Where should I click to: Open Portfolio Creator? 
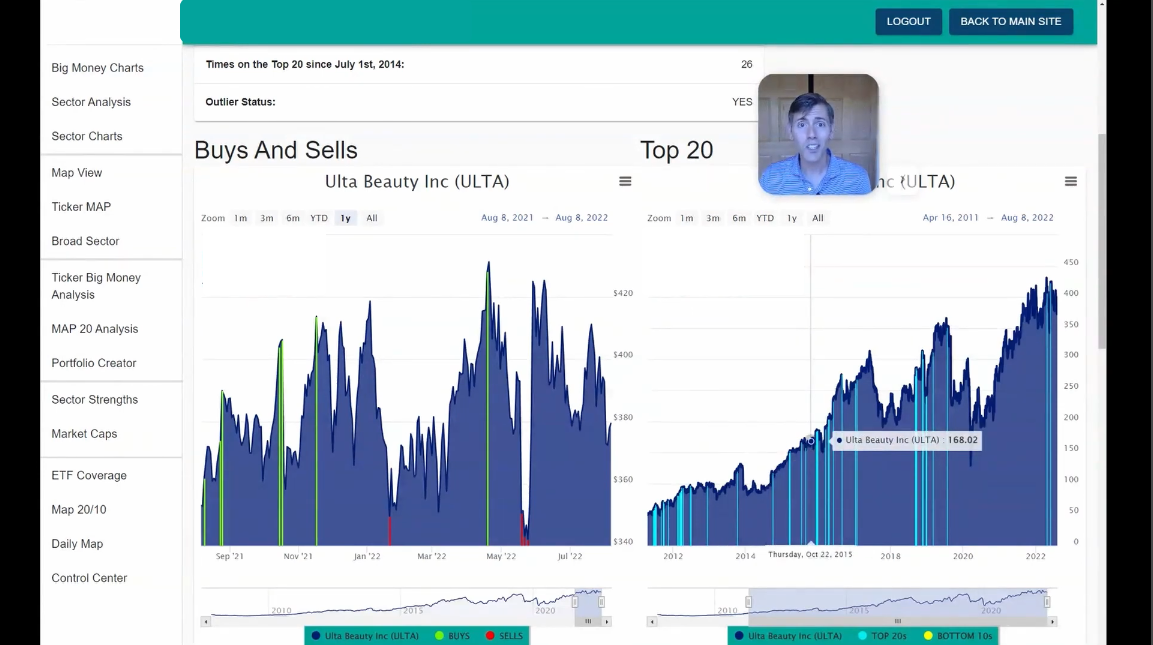click(94, 363)
